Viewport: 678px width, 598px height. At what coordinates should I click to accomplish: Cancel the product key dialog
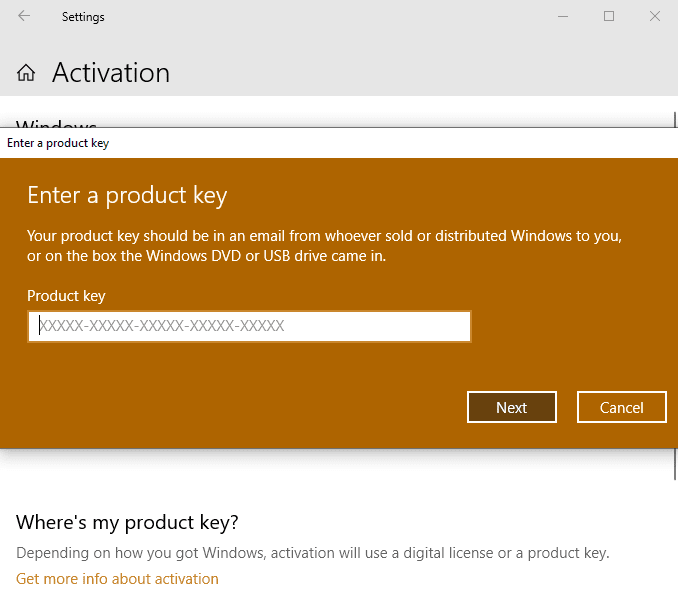(x=621, y=407)
